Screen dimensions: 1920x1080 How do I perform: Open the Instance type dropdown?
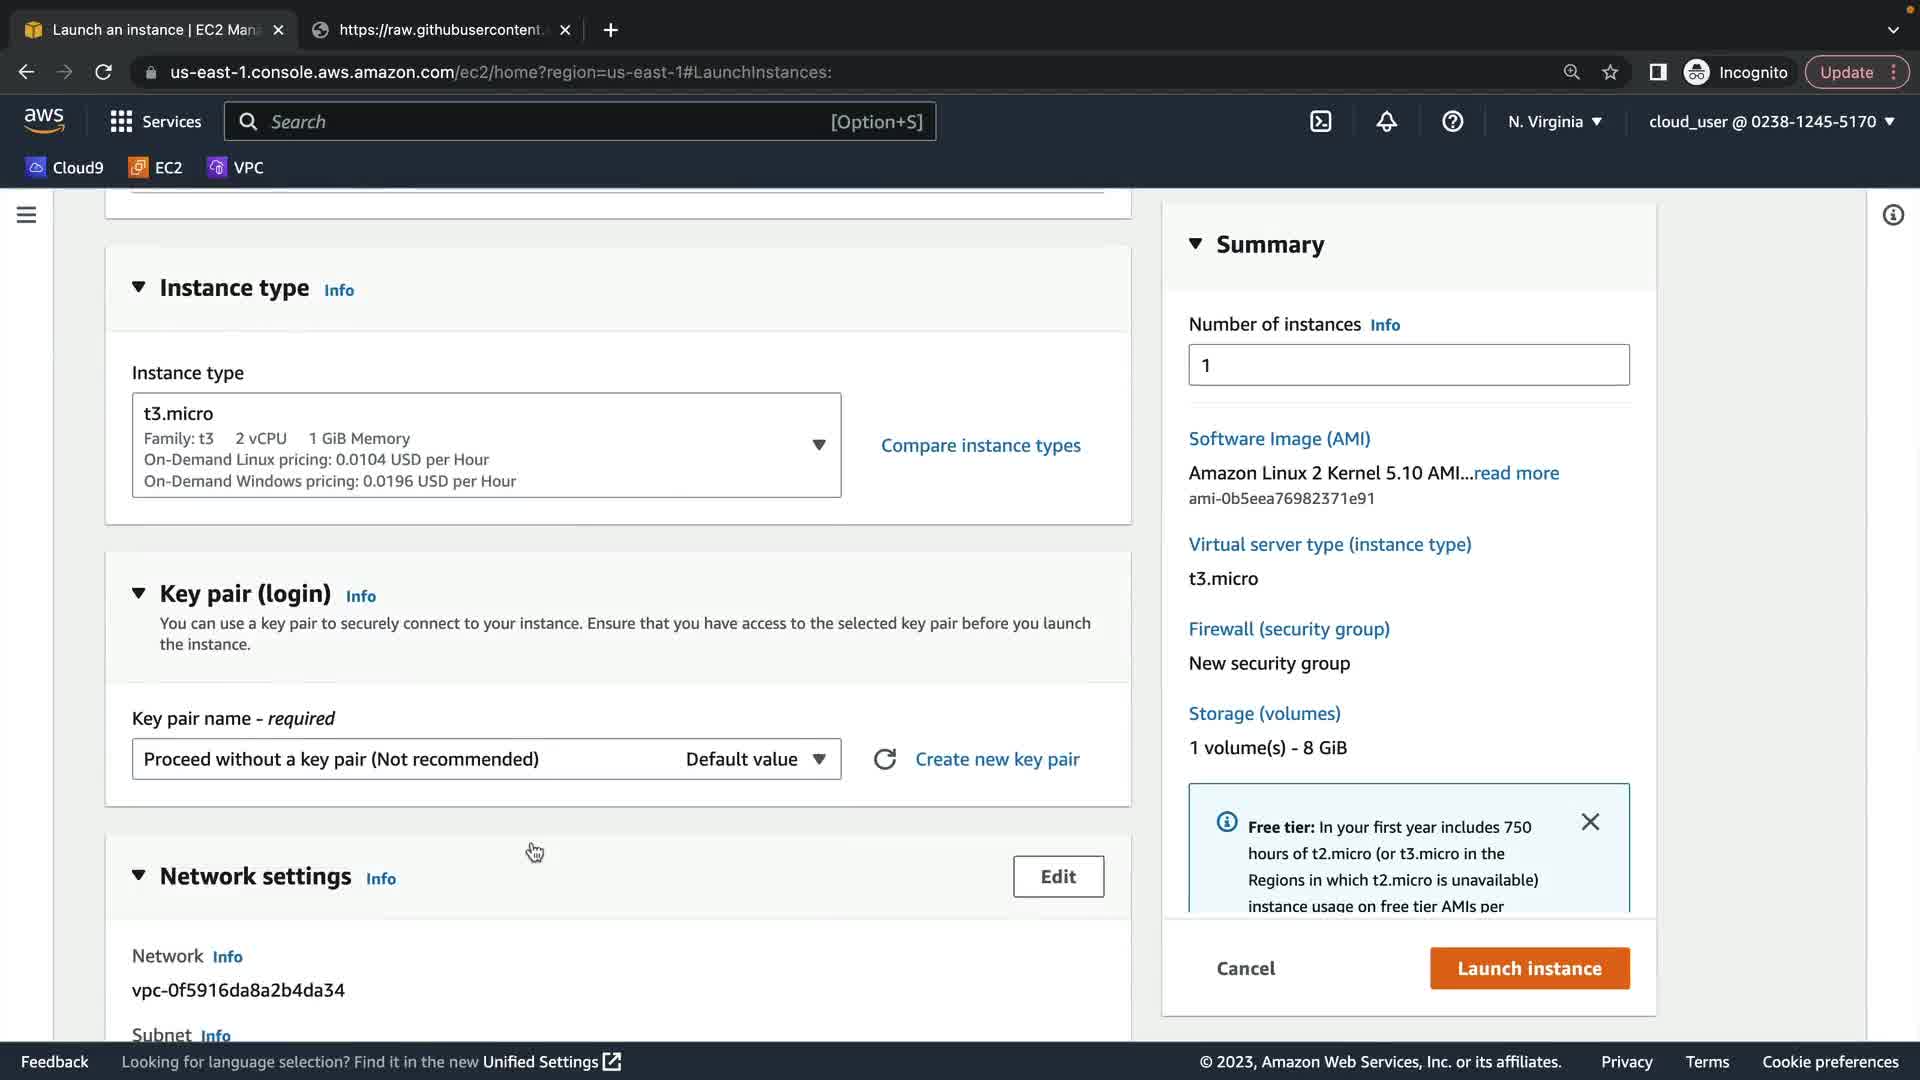point(486,446)
